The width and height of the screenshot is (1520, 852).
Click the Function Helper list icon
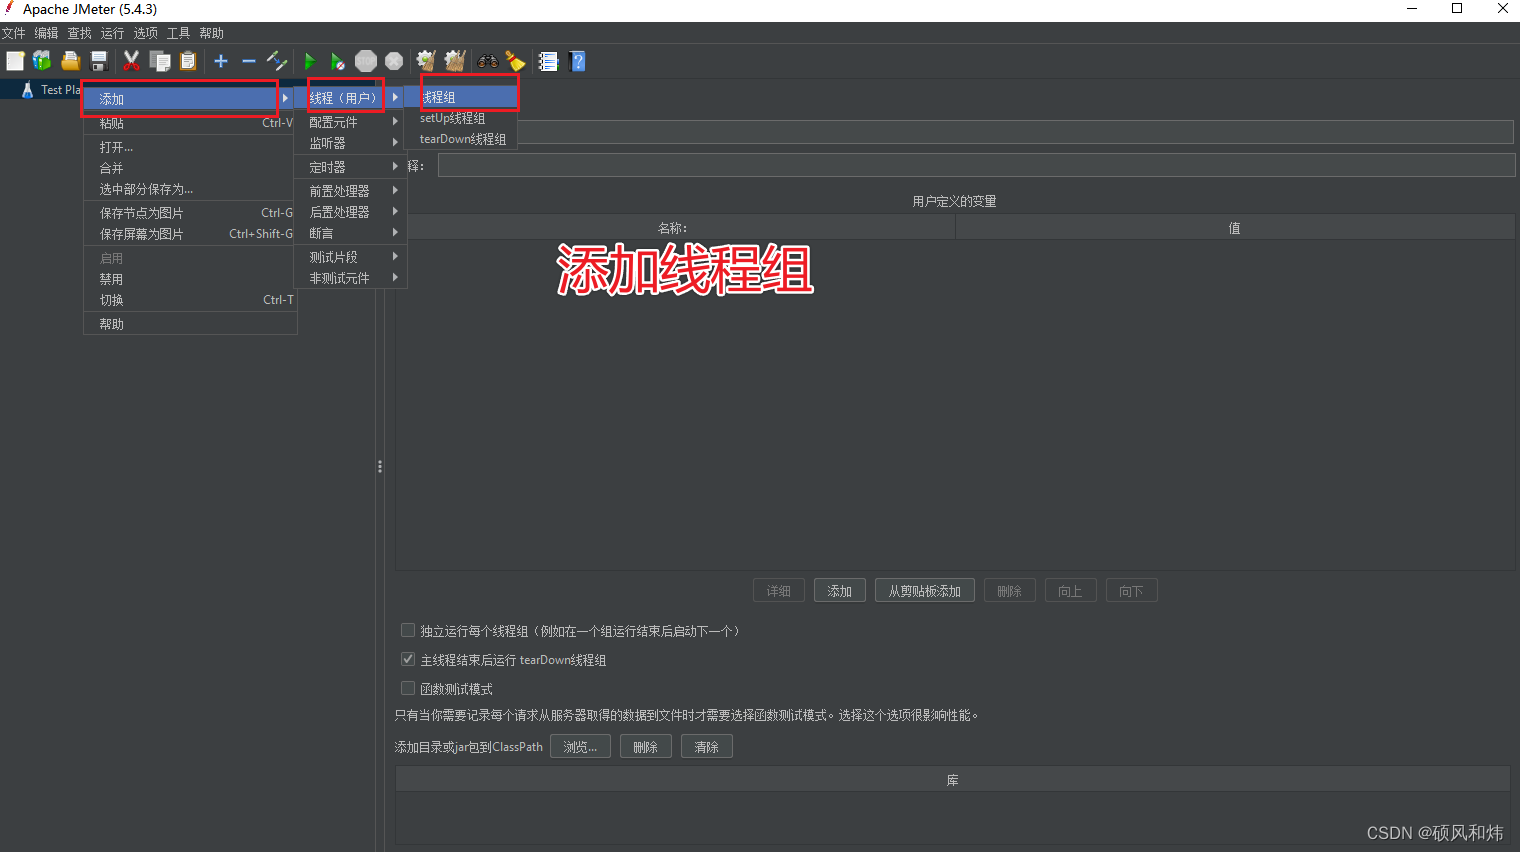coord(548,61)
